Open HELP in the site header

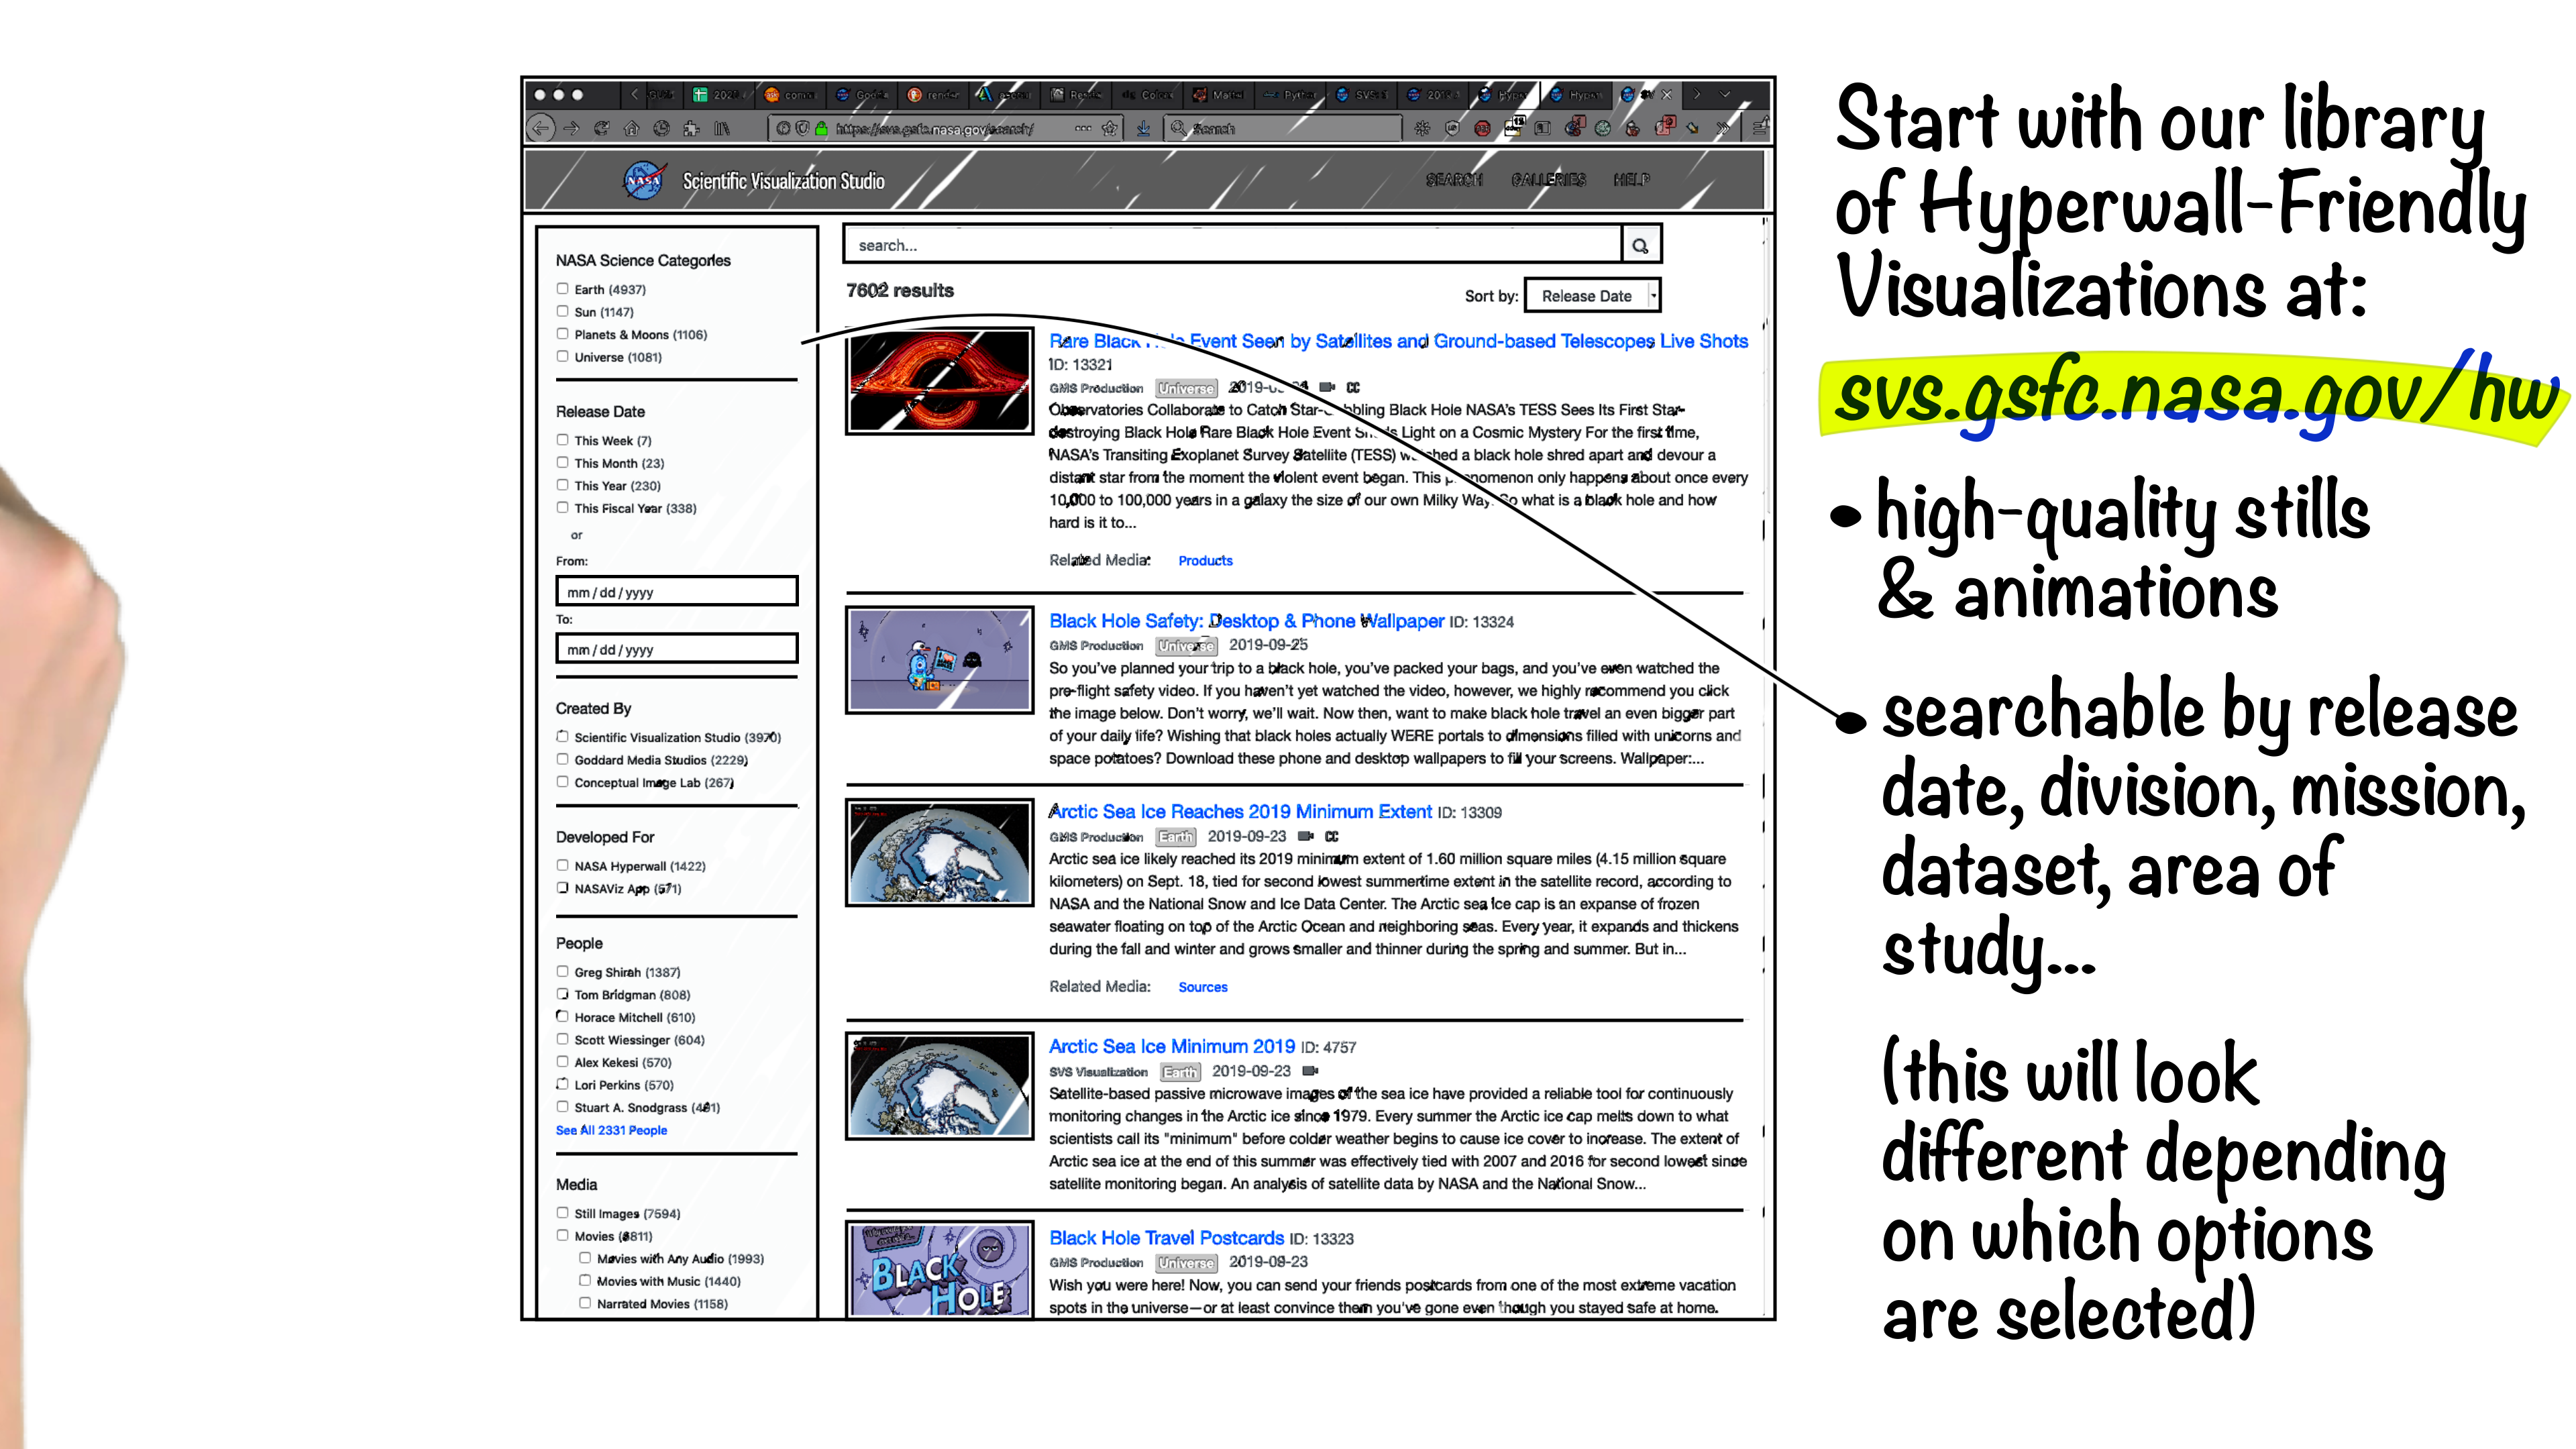(x=1631, y=179)
